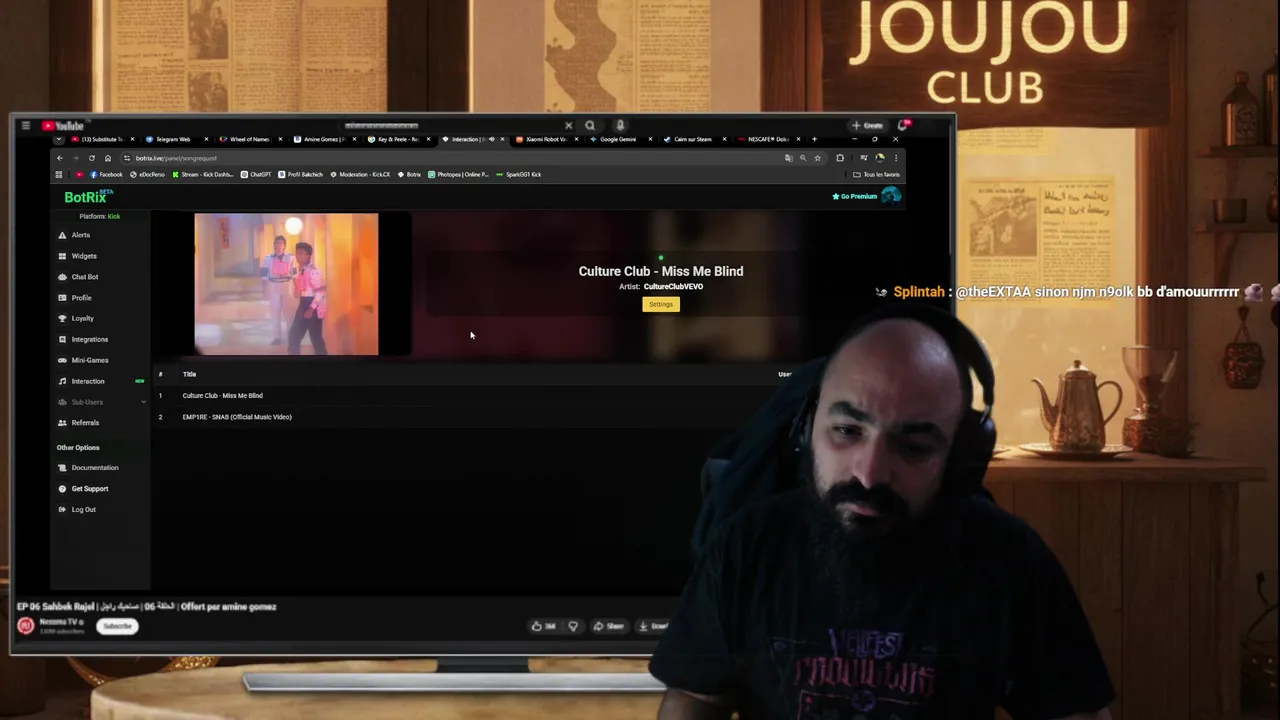Click the Go Premium link
The width and height of the screenshot is (1280, 720).
pos(855,196)
